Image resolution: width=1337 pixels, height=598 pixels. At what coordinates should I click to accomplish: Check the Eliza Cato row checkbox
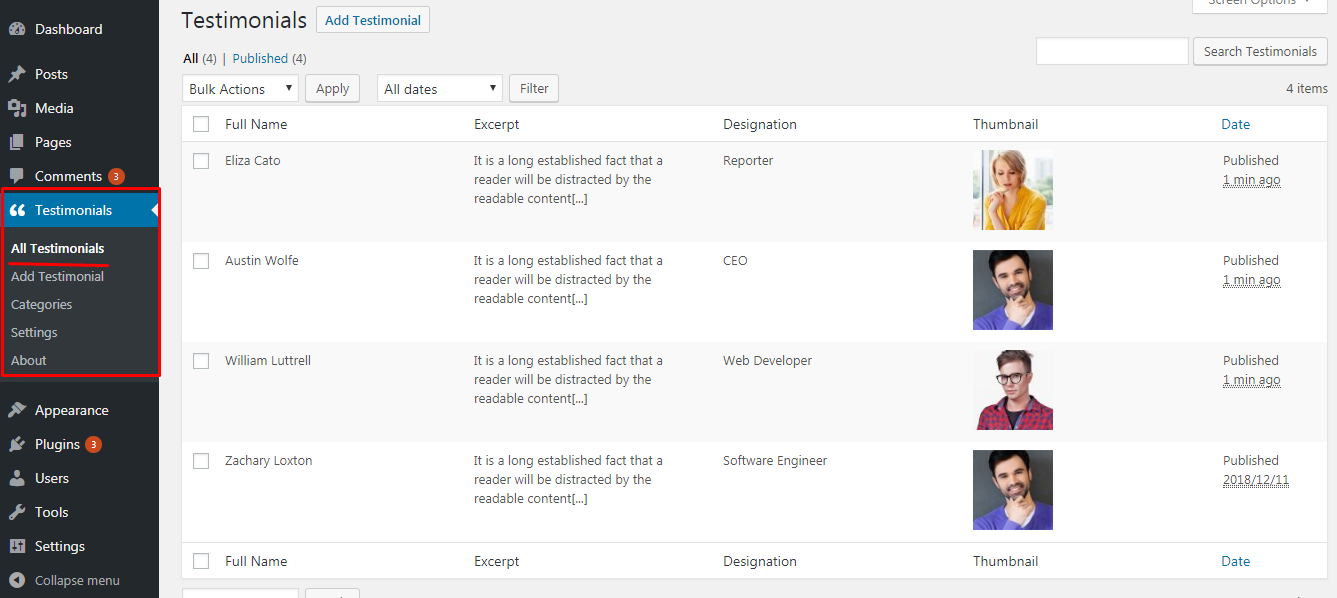pos(201,161)
